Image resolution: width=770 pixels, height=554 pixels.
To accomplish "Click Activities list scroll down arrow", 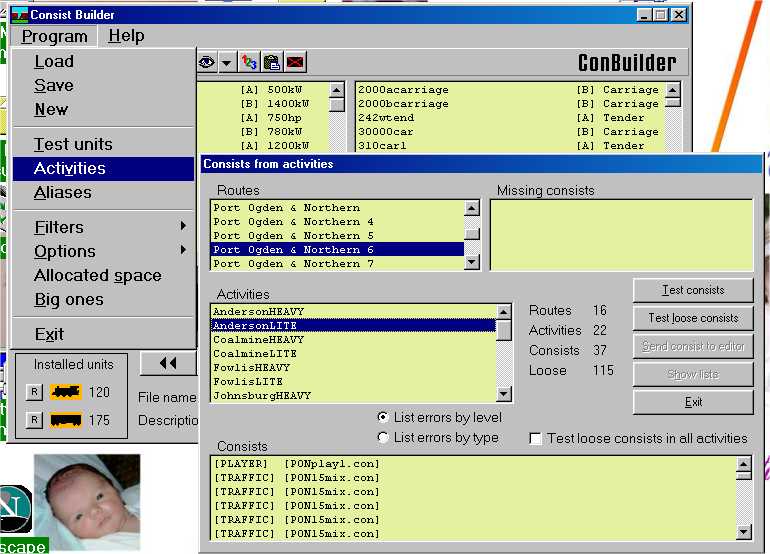I will pos(504,394).
